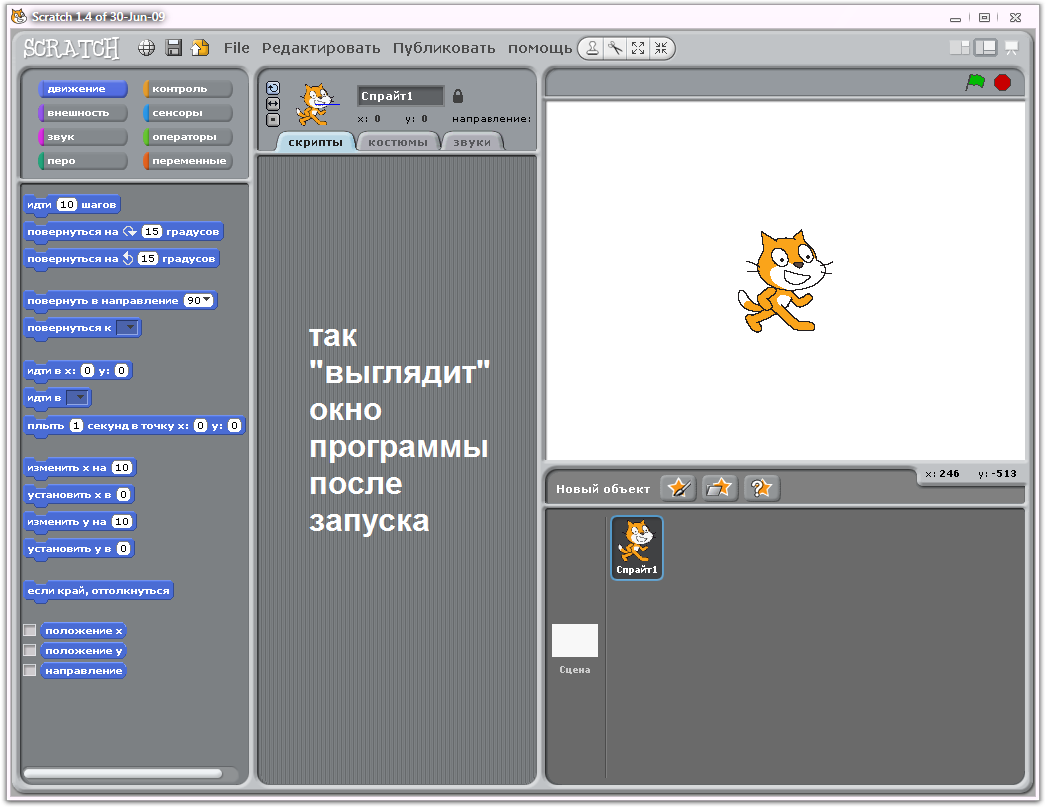Image resolution: width=1046 pixels, height=807 pixels.
Task: Click the globe language icon
Action: point(147,47)
